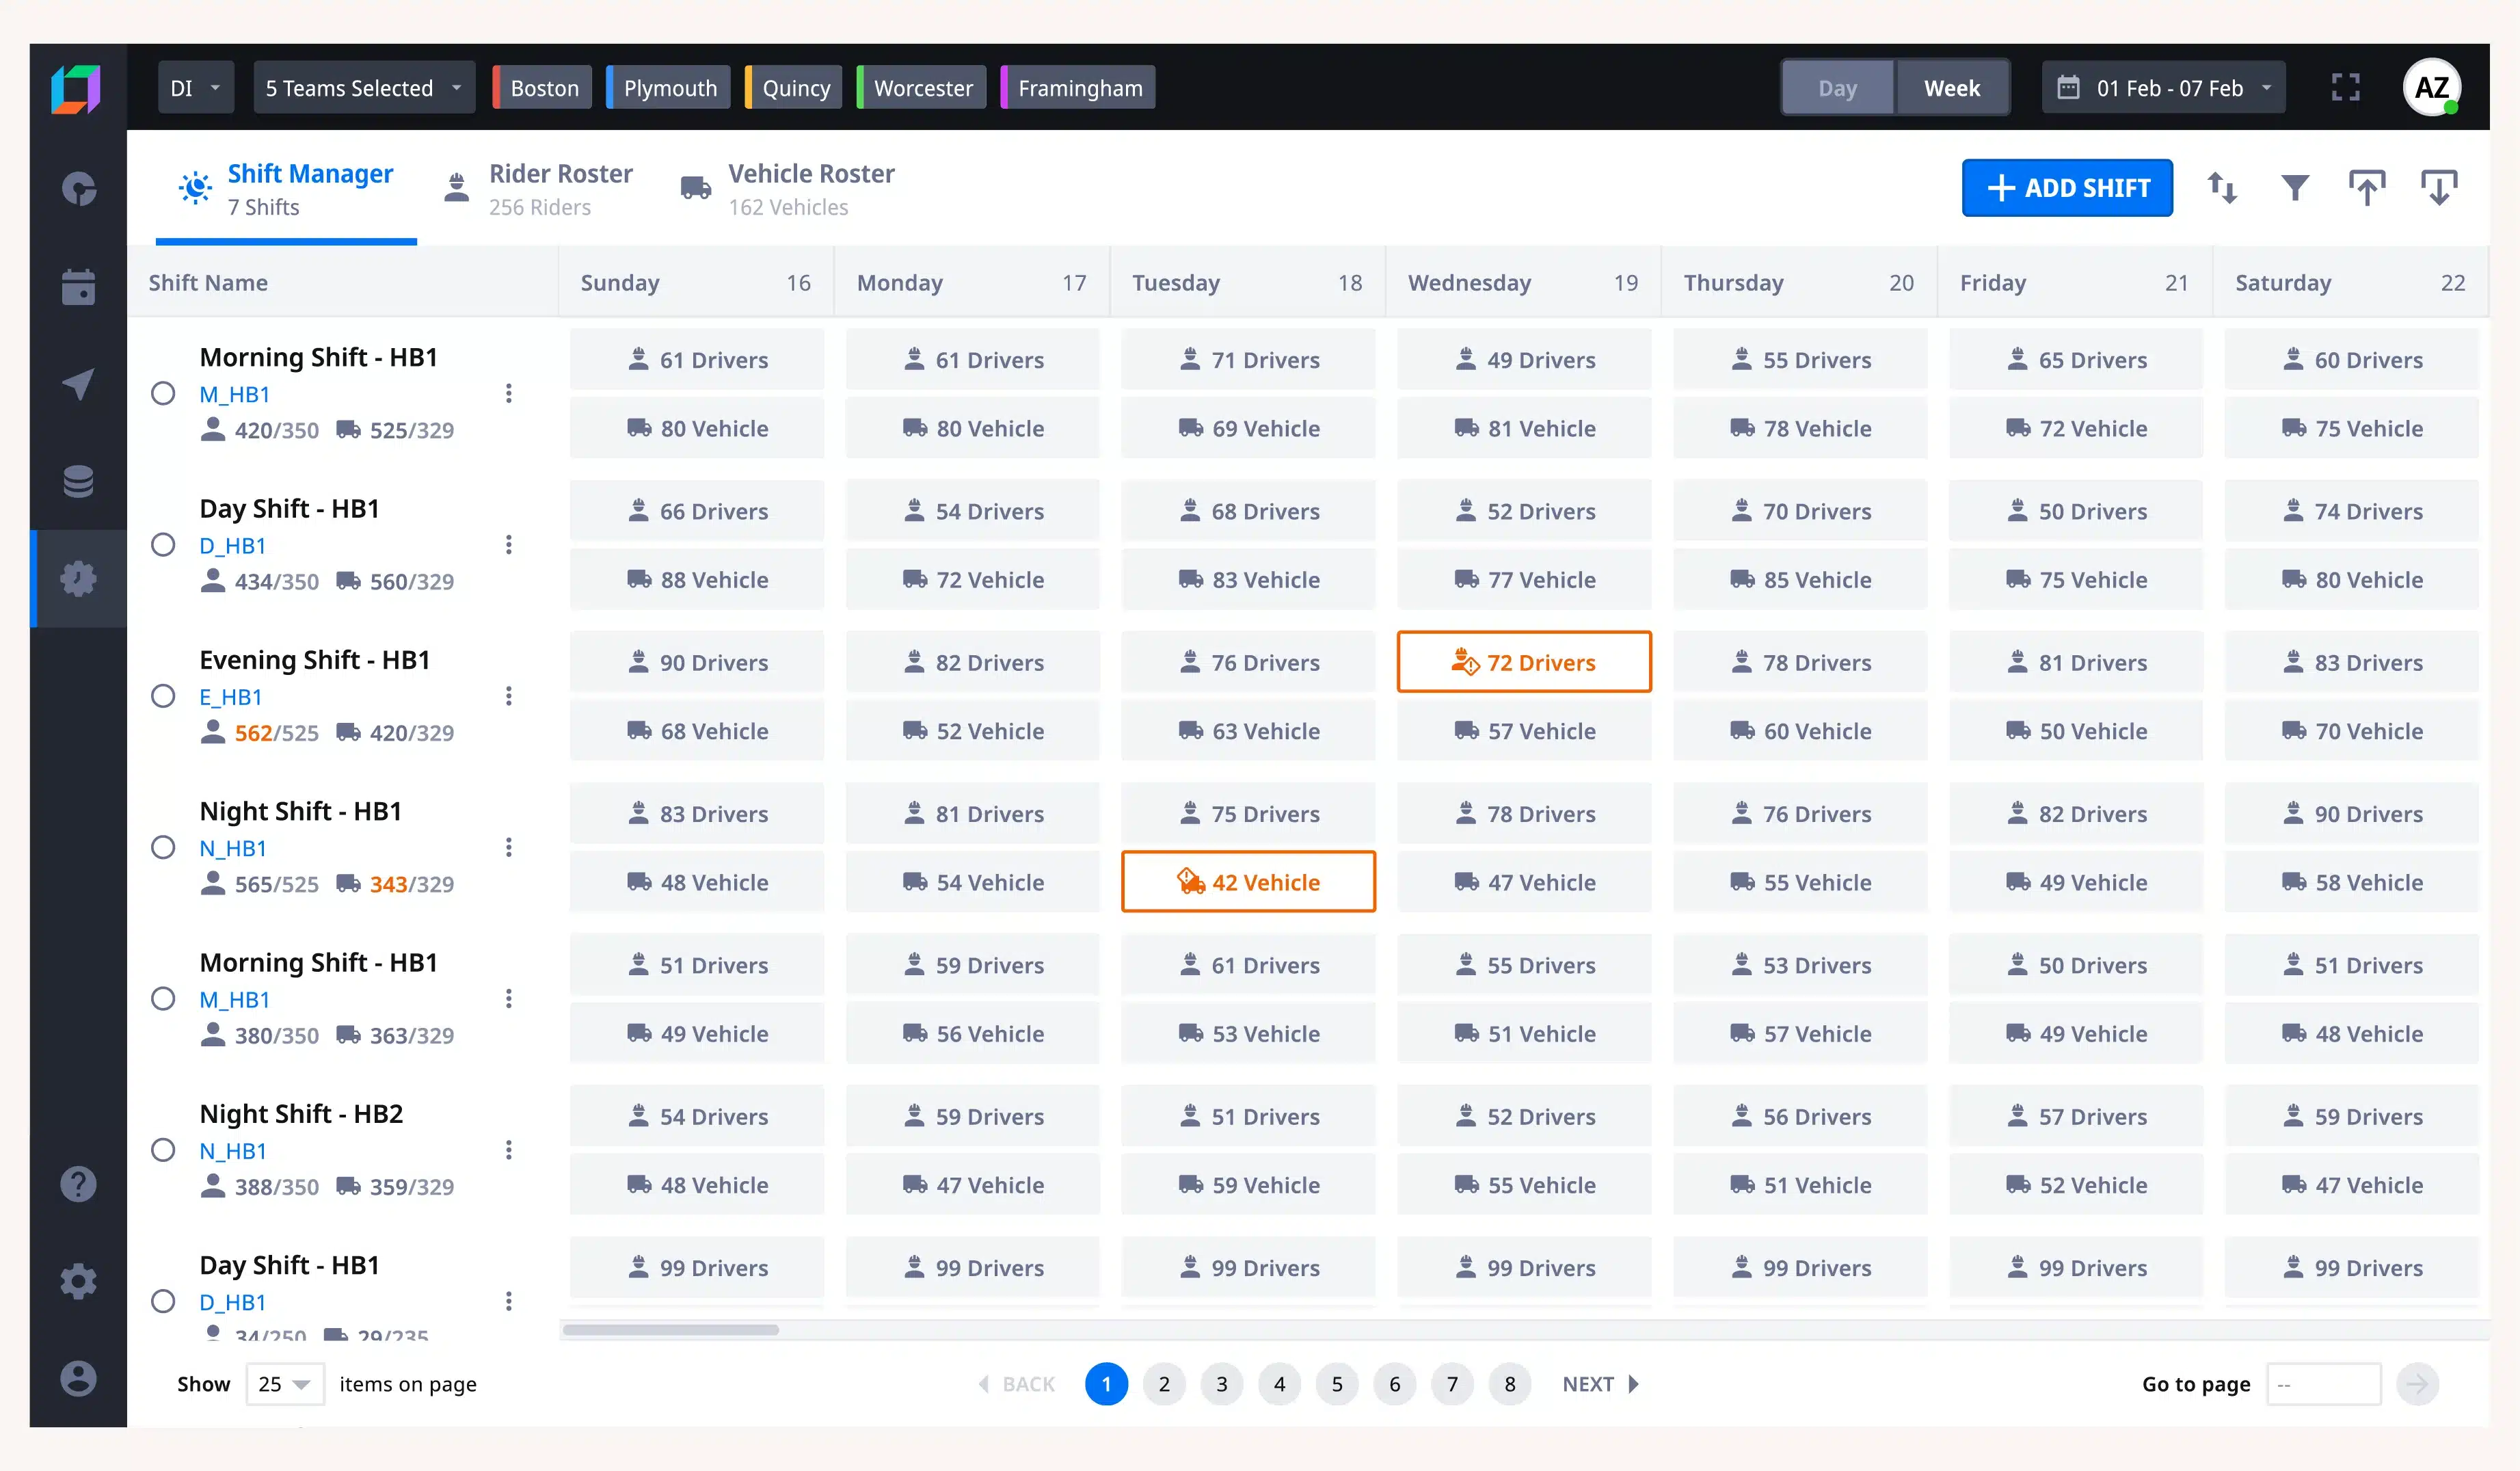Switch view toggle to Day

click(1837, 88)
